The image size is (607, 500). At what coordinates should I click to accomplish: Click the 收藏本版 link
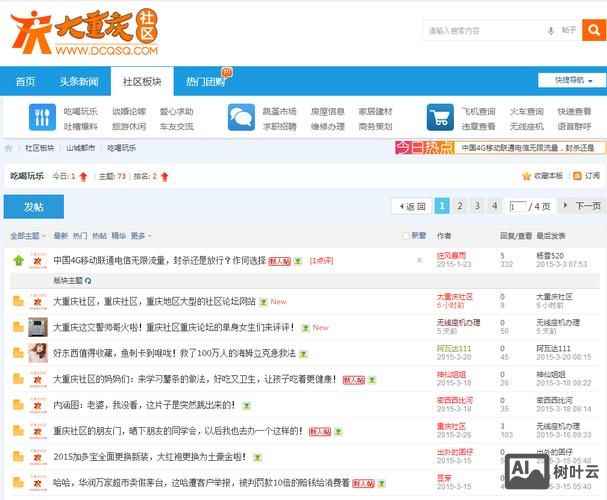548,176
